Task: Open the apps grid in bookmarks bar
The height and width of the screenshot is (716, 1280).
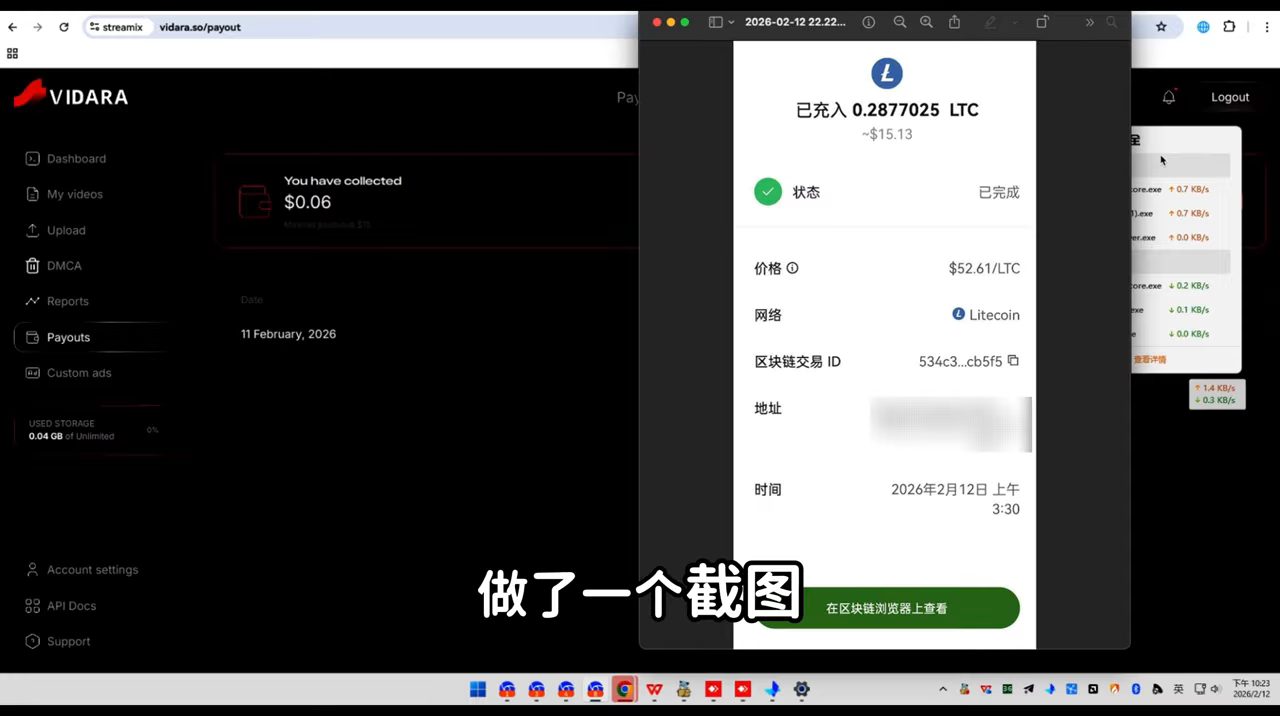Action: (12, 53)
